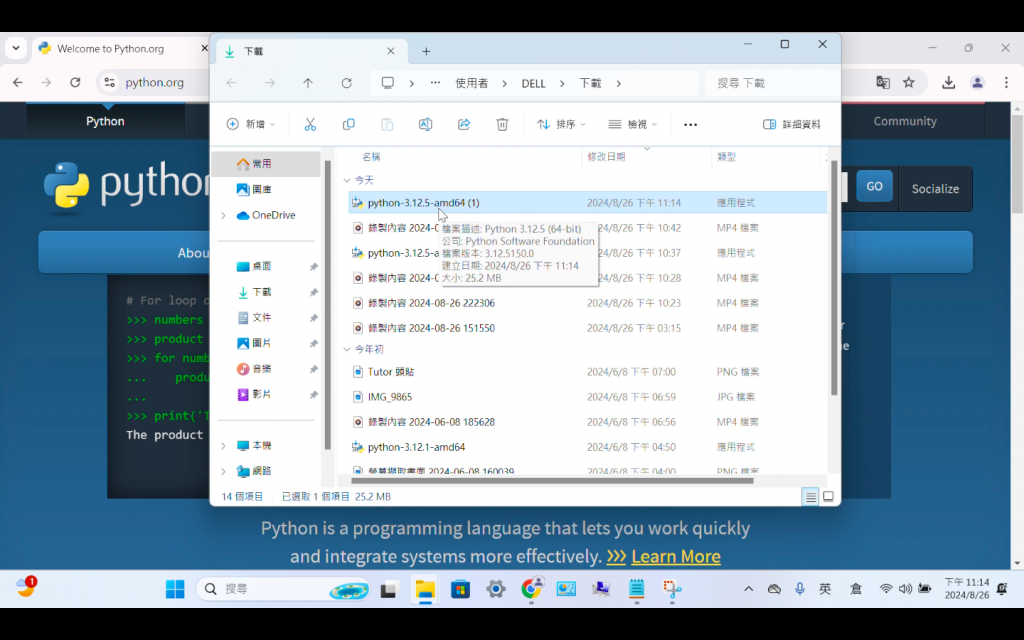Bookmark page with Chrome star icon
The image size is (1024, 640).
pyautogui.click(x=909, y=82)
